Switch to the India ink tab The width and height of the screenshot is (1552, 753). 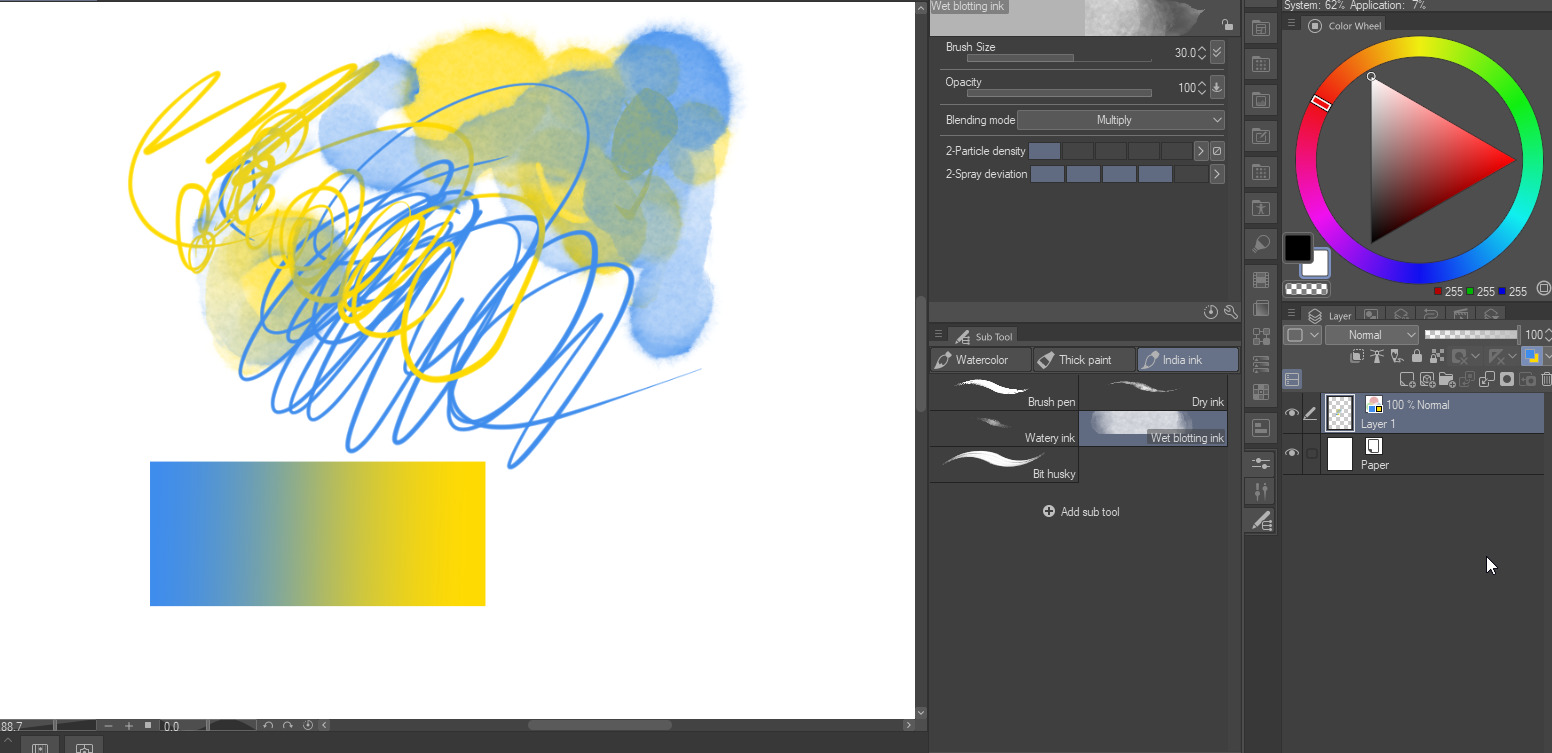(1188, 360)
